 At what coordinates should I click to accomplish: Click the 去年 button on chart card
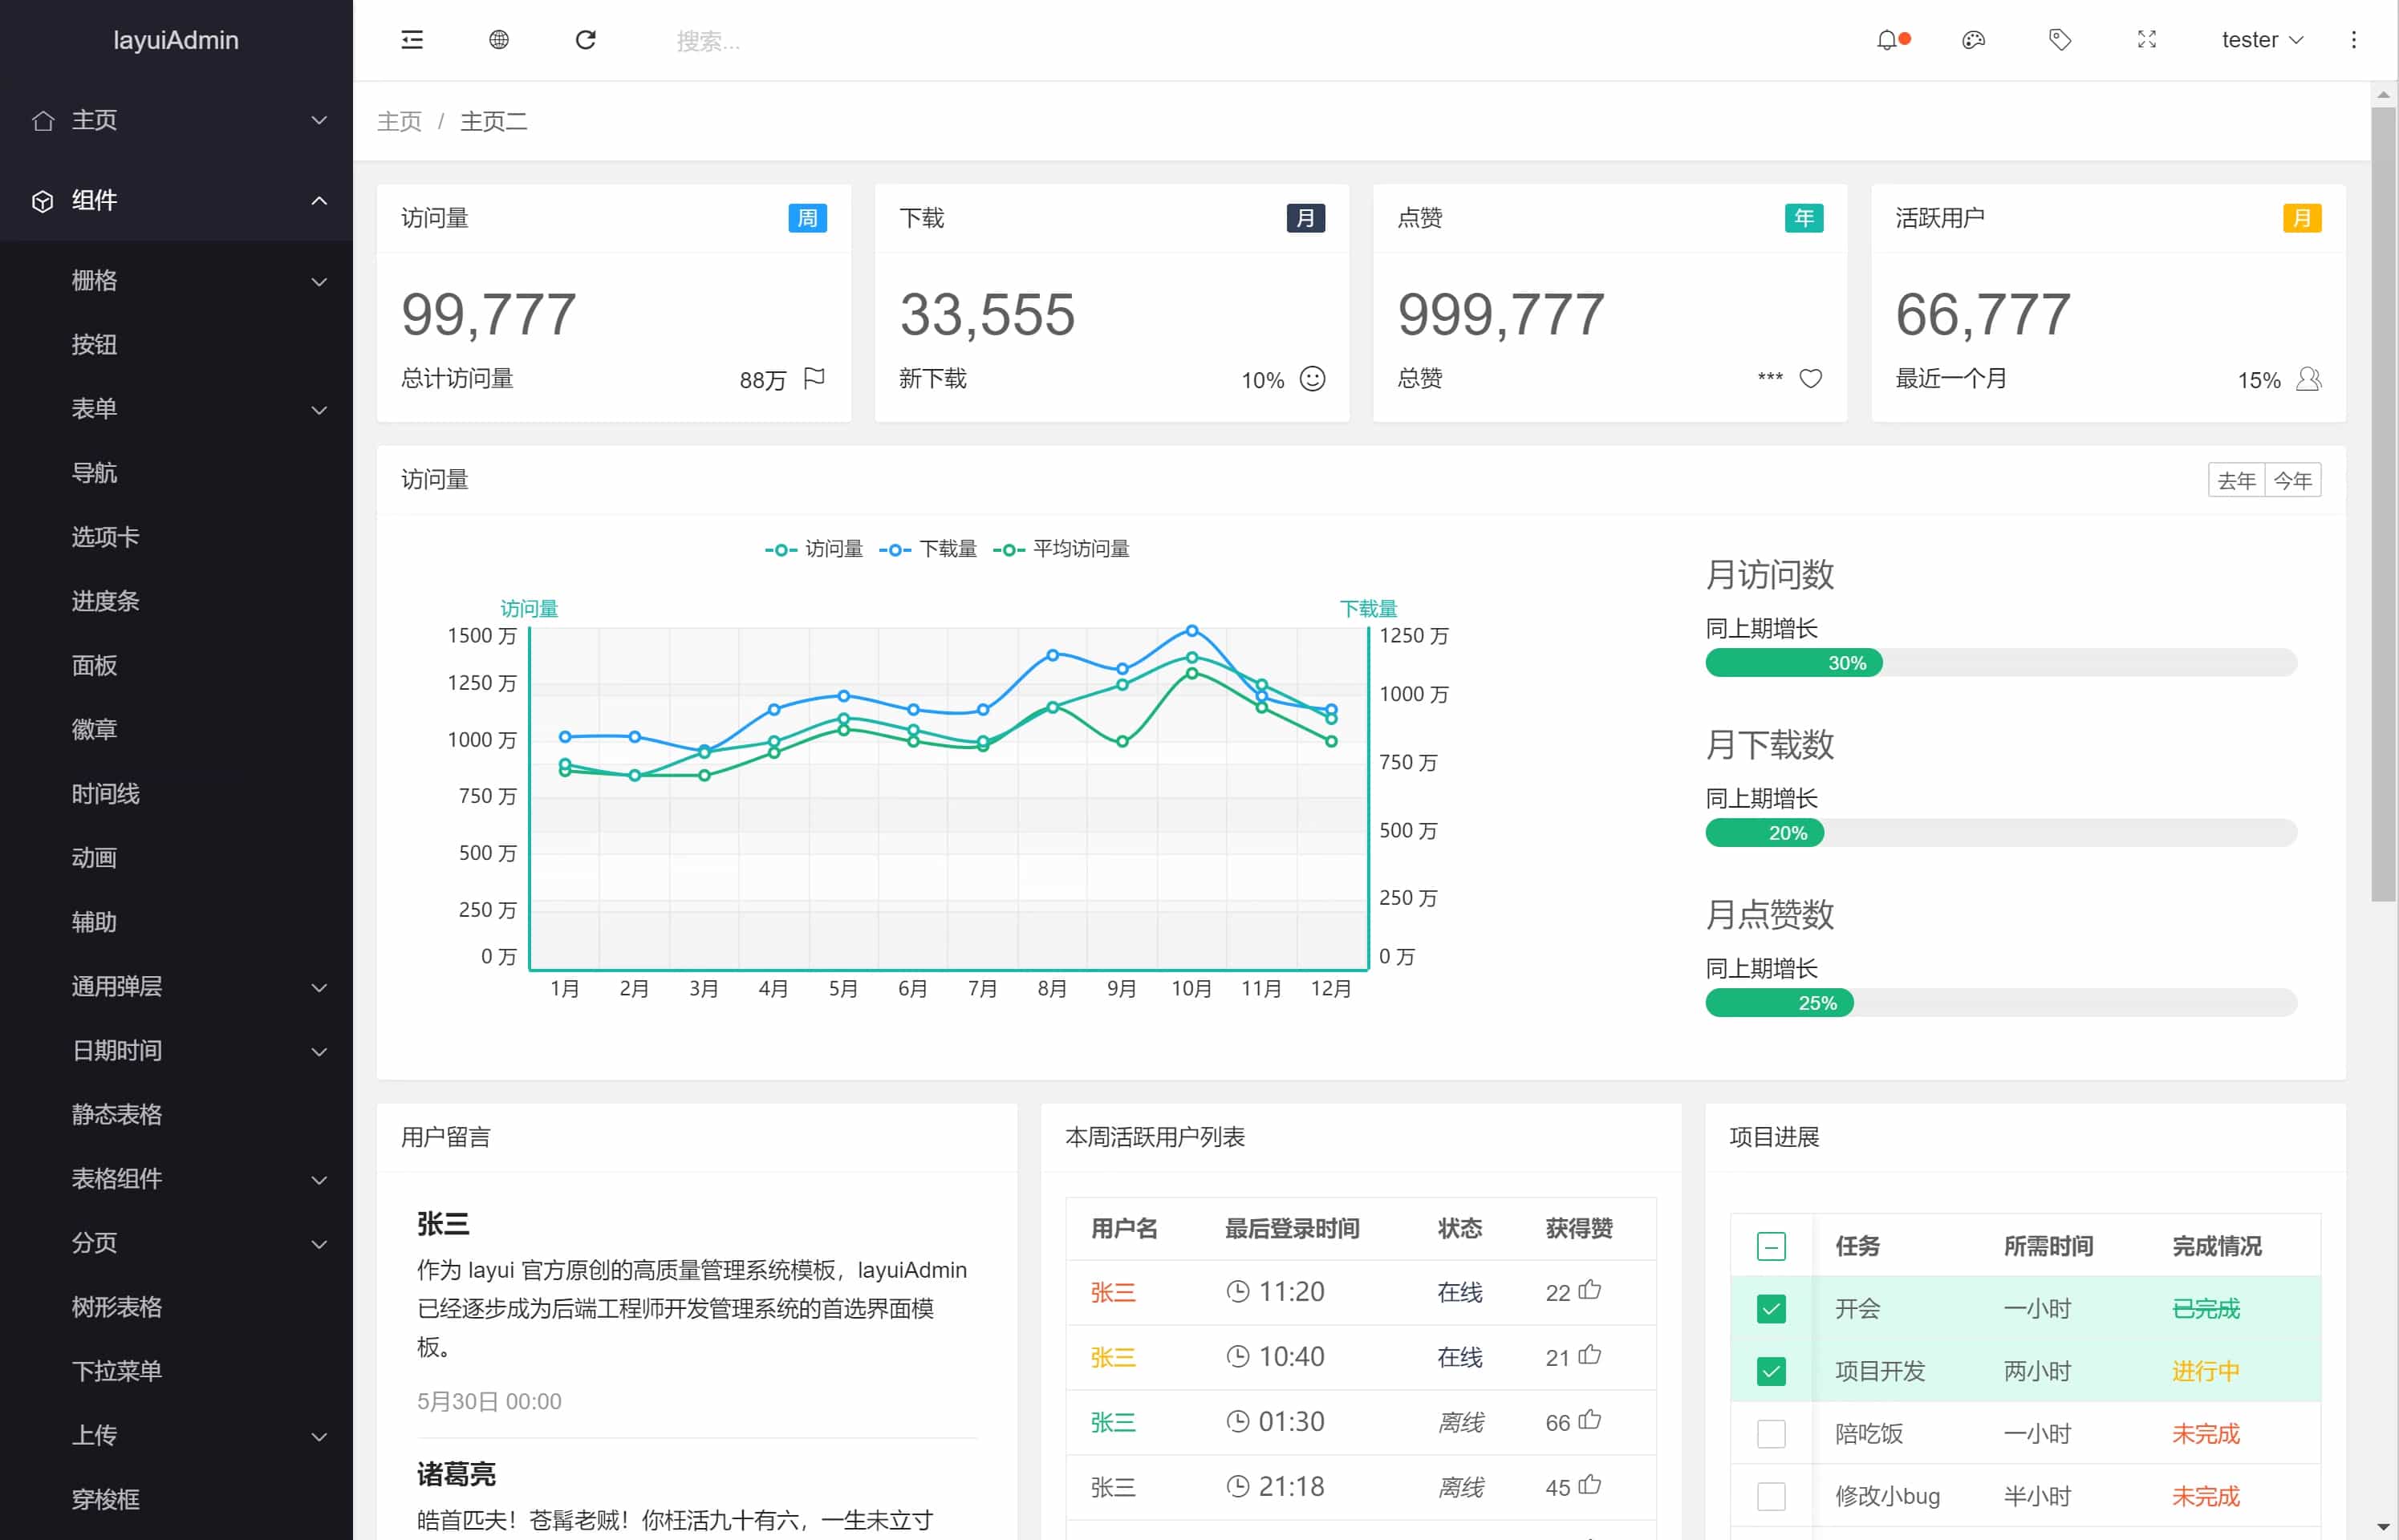click(x=2236, y=480)
